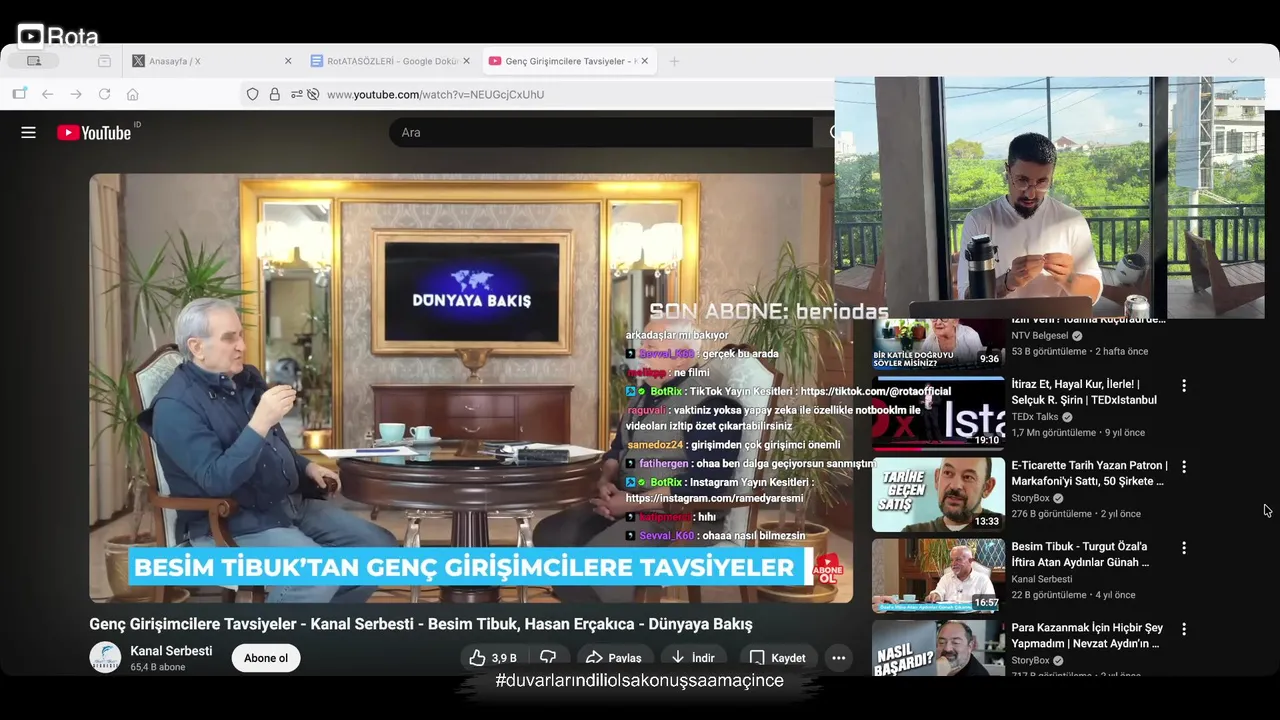Close the Genç Girişimcilere Tavsiyeler tab
1280x720 pixels.
tap(644, 61)
